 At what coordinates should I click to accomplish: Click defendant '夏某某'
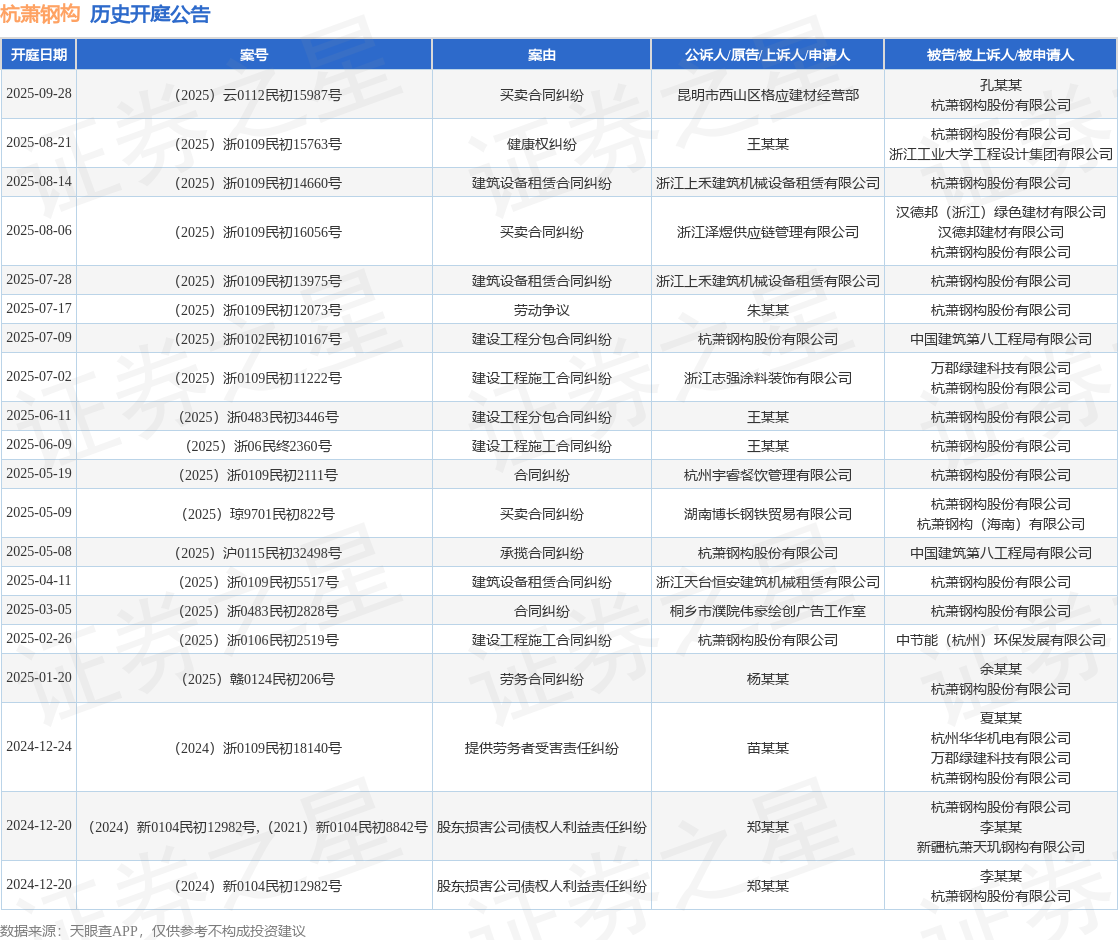coord(1000,718)
